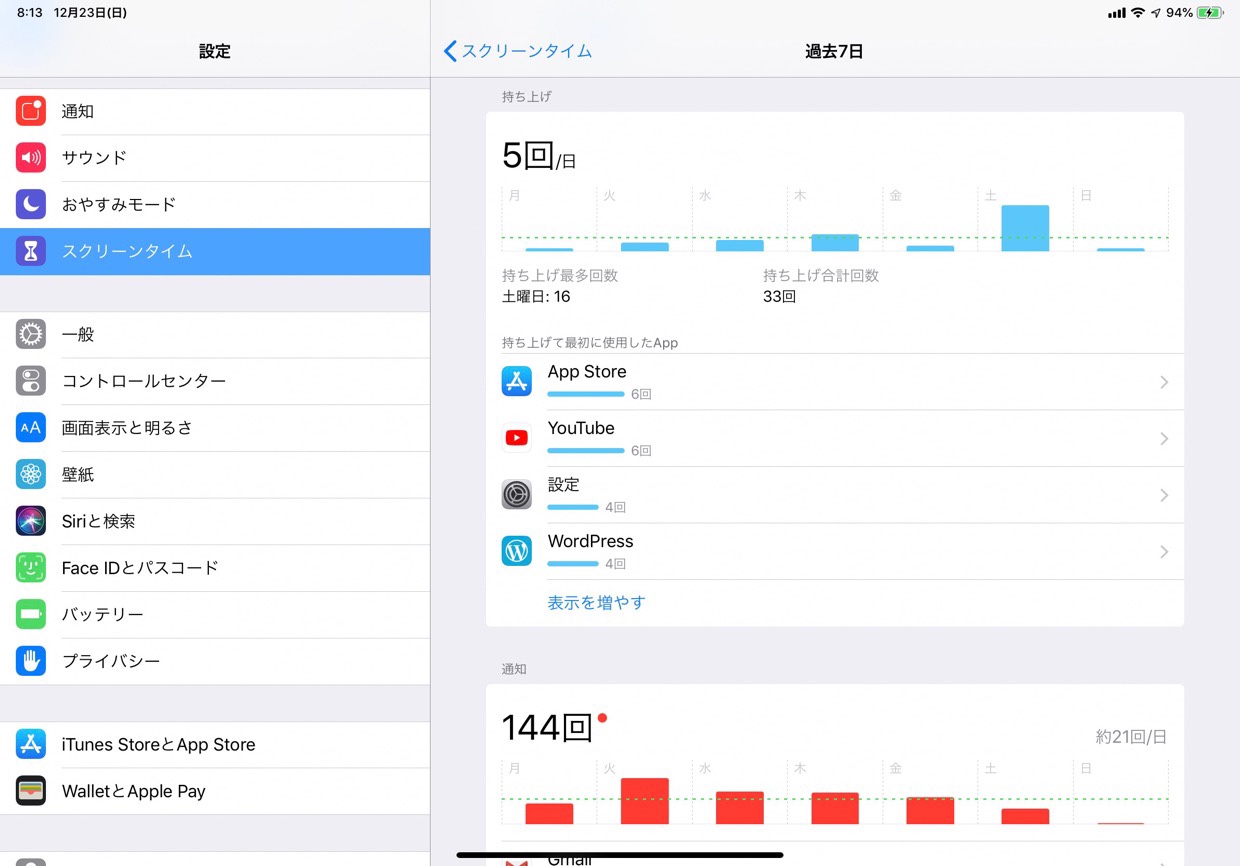Tap the 画面表示と明るさ AA icon

click(31, 428)
